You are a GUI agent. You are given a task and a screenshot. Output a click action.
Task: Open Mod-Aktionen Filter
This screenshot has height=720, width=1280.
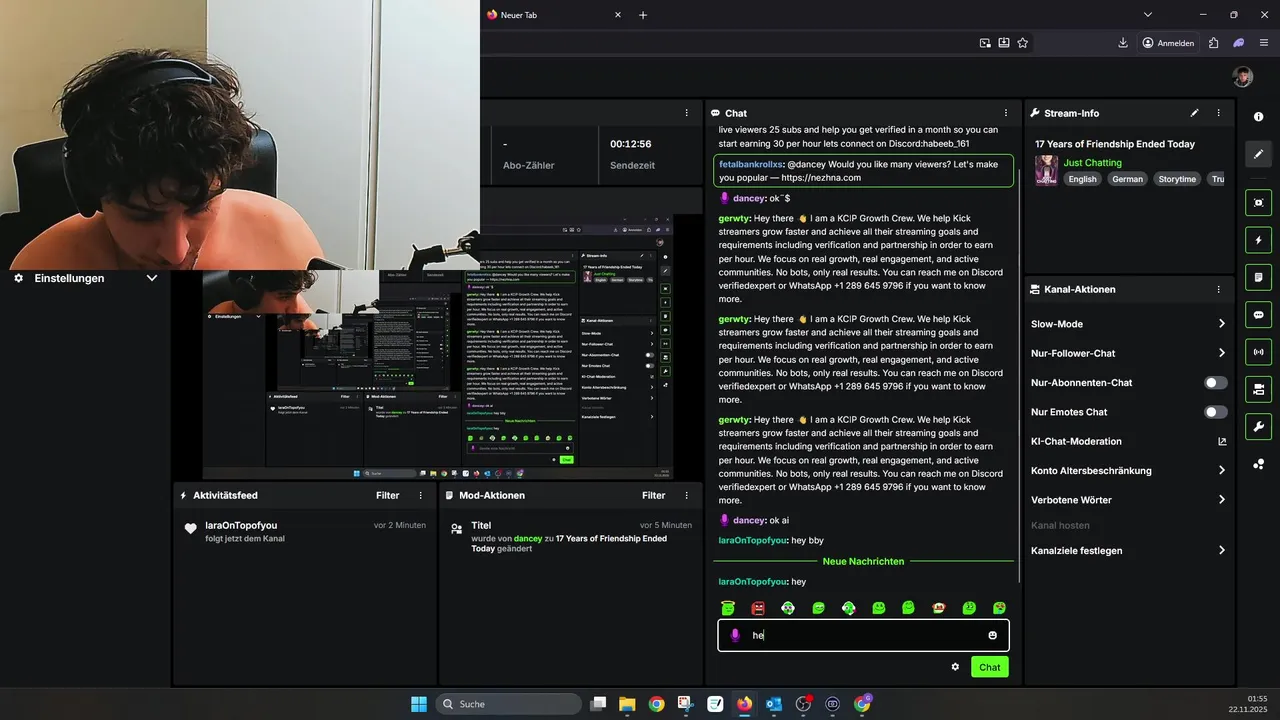(654, 495)
